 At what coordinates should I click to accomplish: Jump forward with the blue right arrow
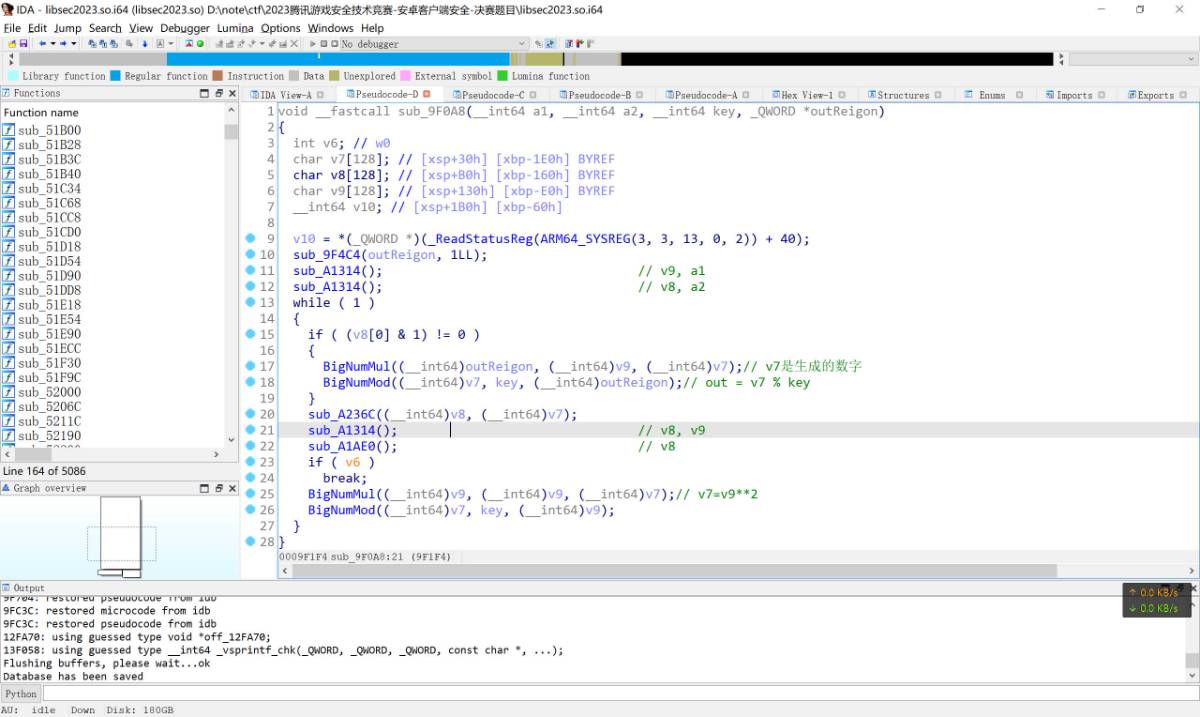tap(63, 44)
